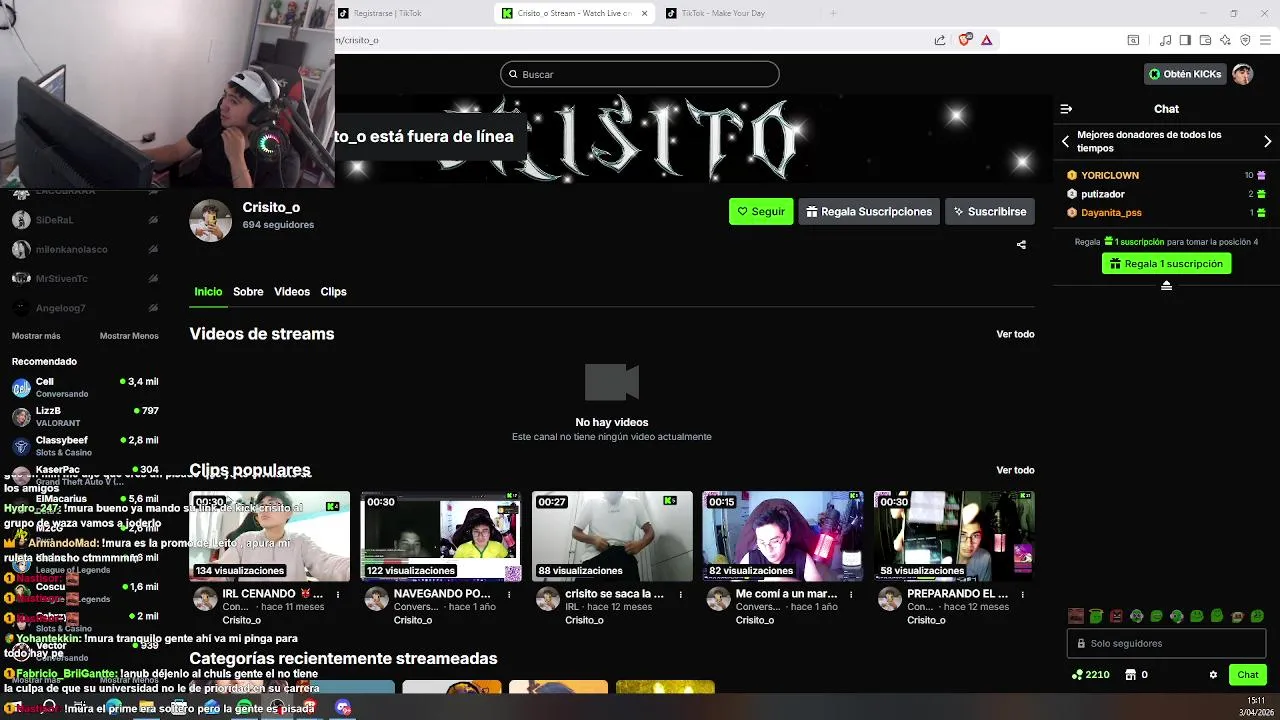Viewport: 1280px width, 720px height.
Task: Play the IRL CENANDO clip thumbnail
Action: 269,536
